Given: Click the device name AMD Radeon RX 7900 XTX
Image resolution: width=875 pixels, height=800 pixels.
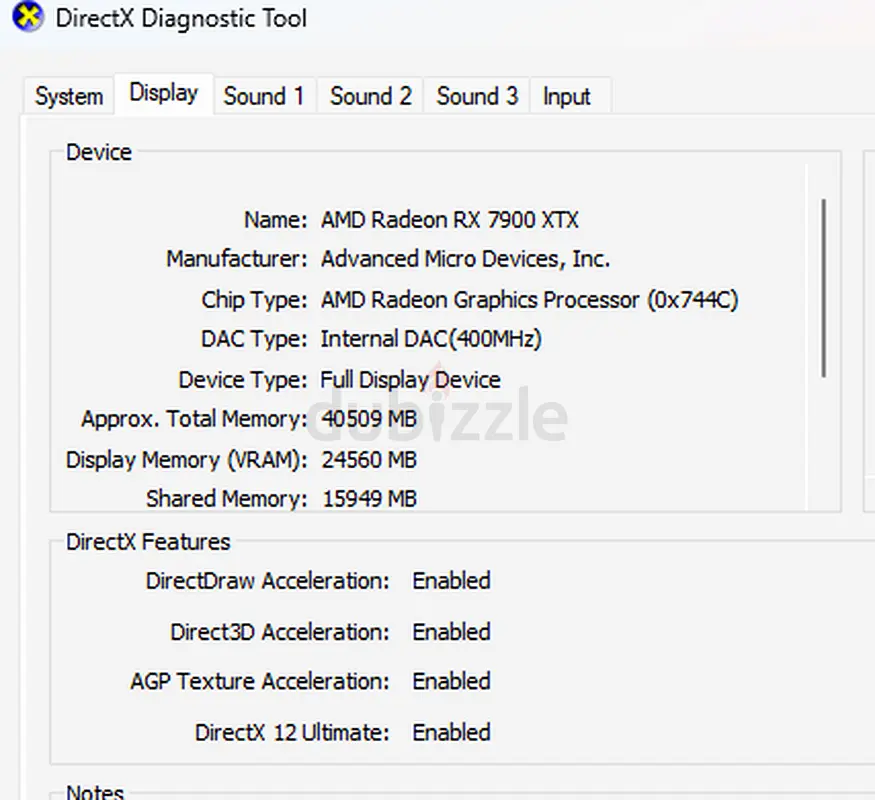Looking at the screenshot, I should coord(450,220).
